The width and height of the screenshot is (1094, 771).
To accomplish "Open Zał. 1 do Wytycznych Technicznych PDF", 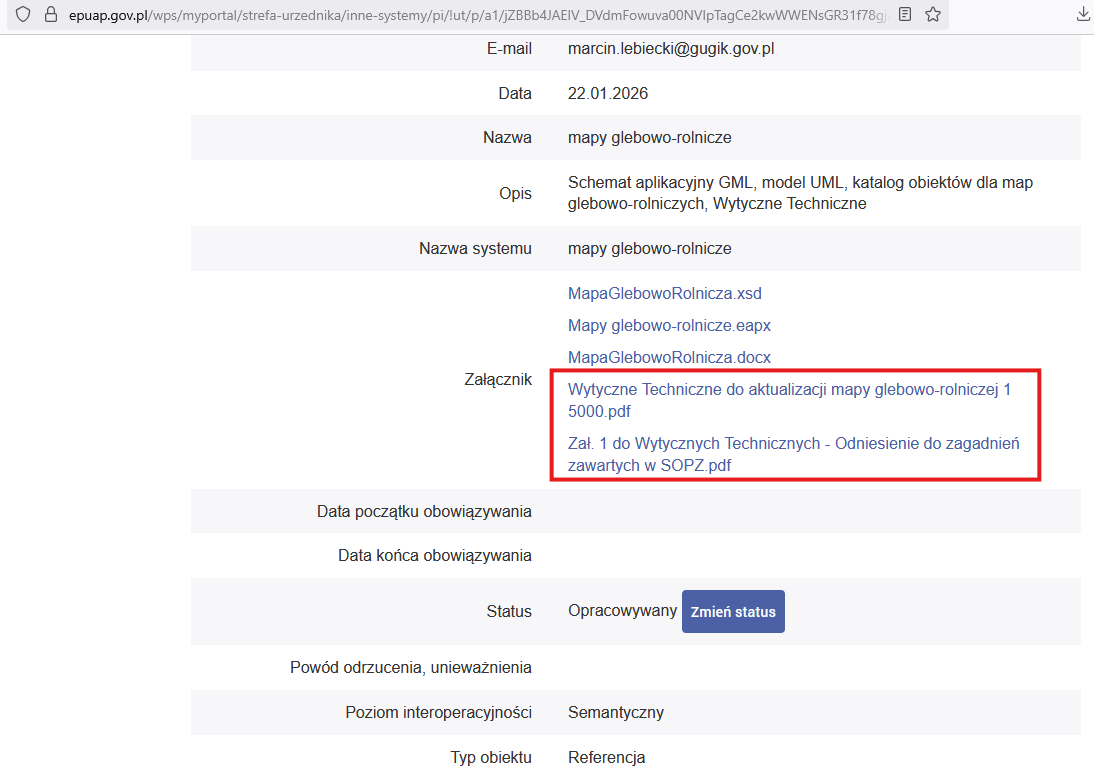I will coord(793,454).
